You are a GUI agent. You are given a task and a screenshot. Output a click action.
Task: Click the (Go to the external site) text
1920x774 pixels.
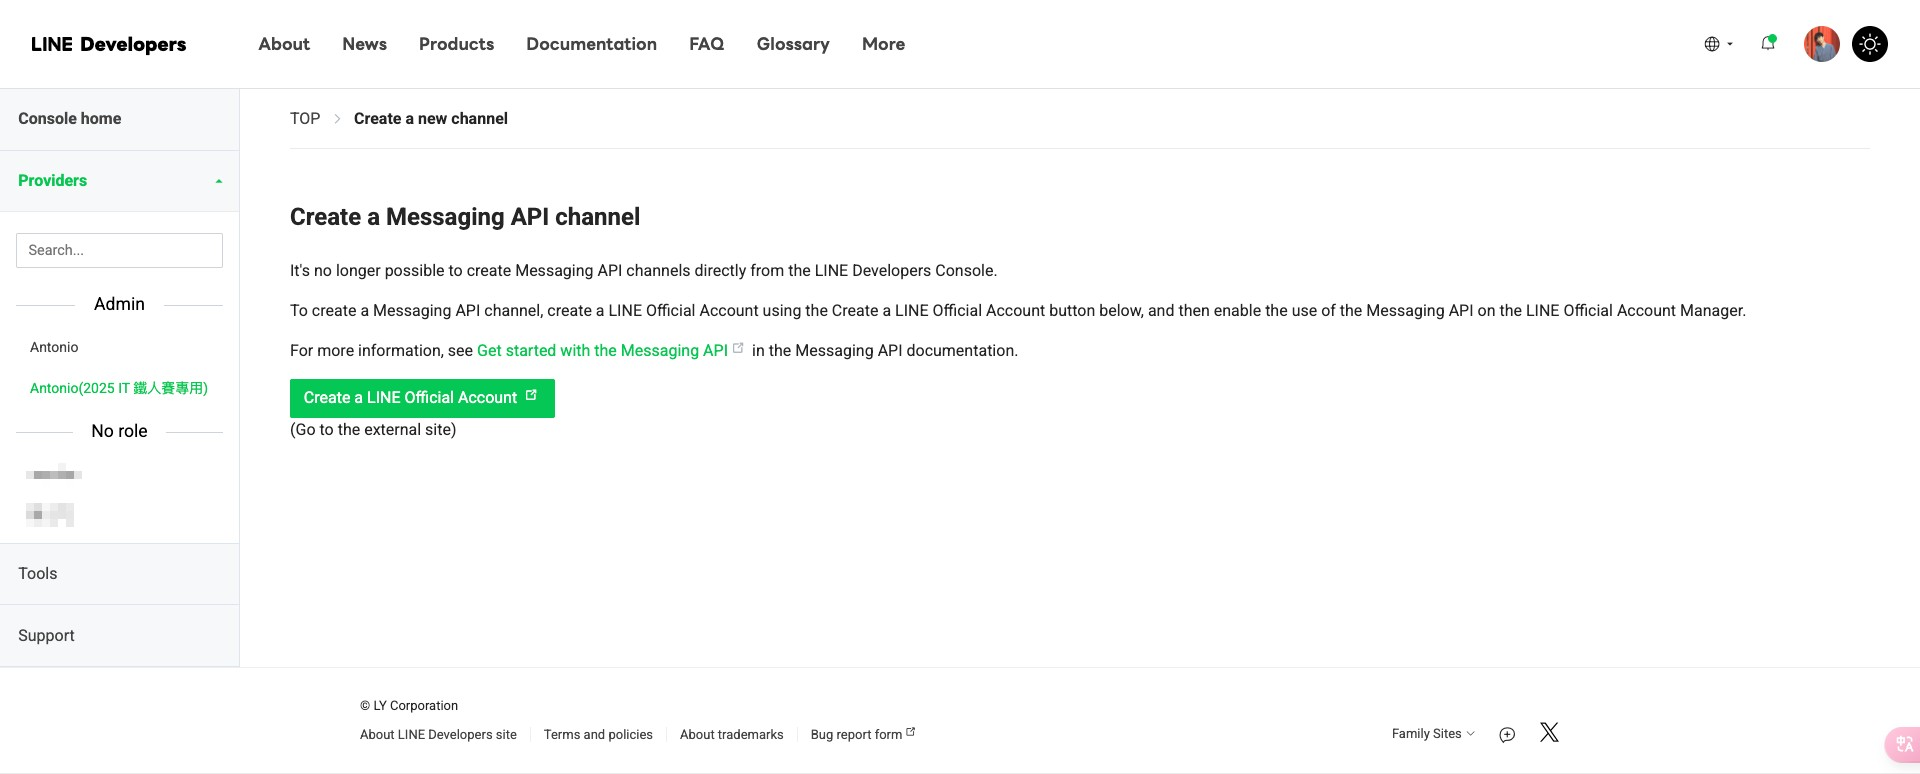(x=373, y=430)
